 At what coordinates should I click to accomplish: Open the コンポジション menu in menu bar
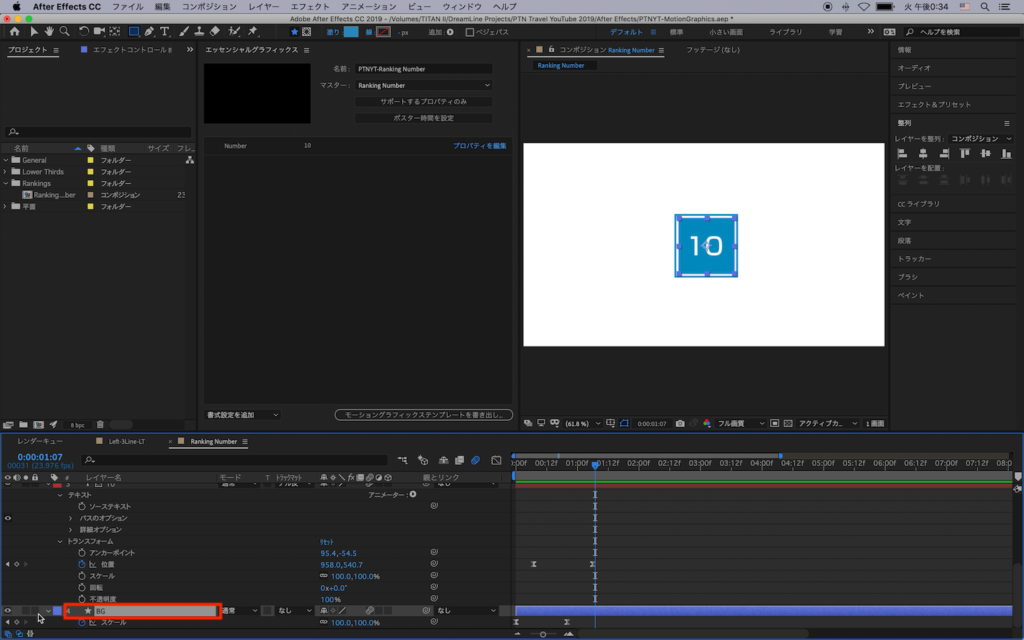coord(209,6)
